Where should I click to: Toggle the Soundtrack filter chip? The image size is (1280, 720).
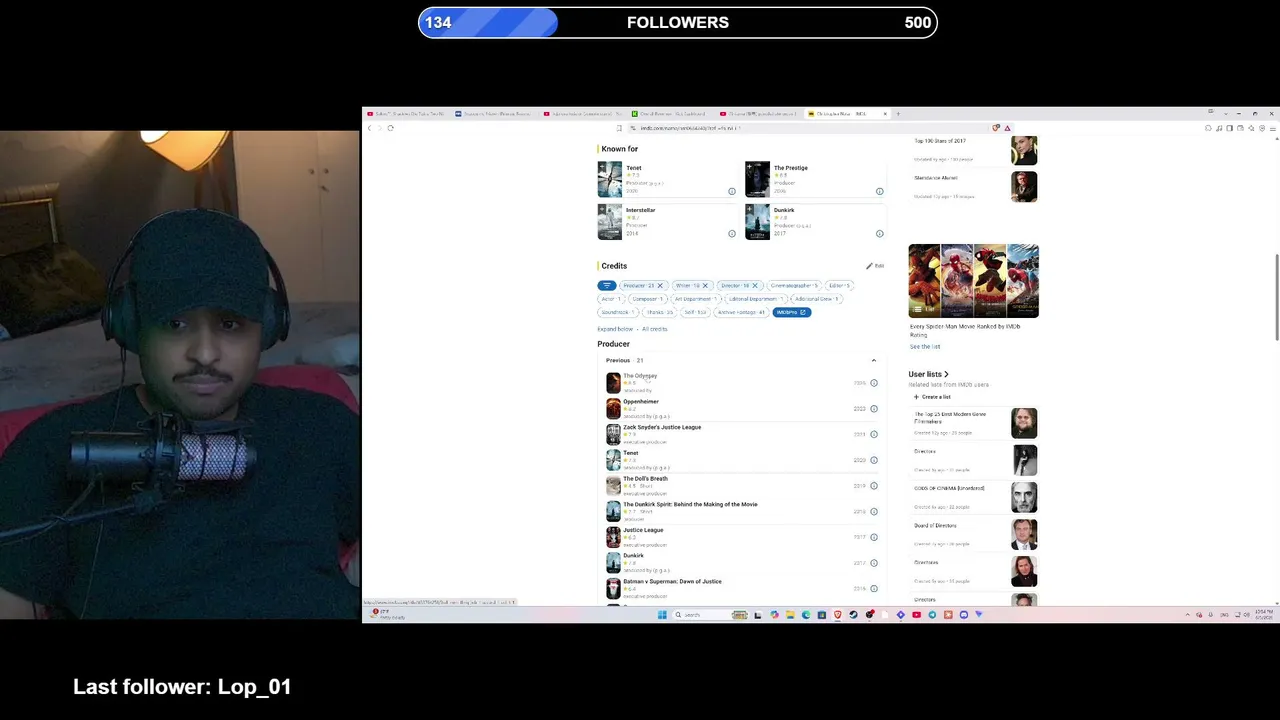[x=618, y=312]
